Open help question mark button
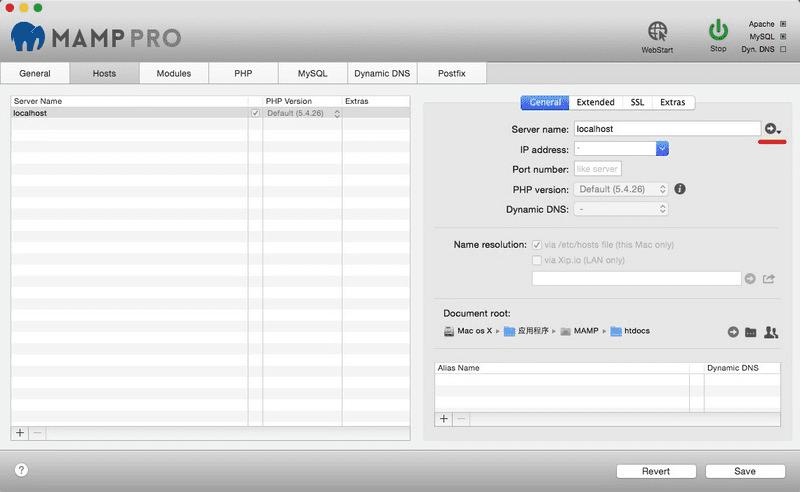The height and width of the screenshot is (492, 800). [21, 470]
